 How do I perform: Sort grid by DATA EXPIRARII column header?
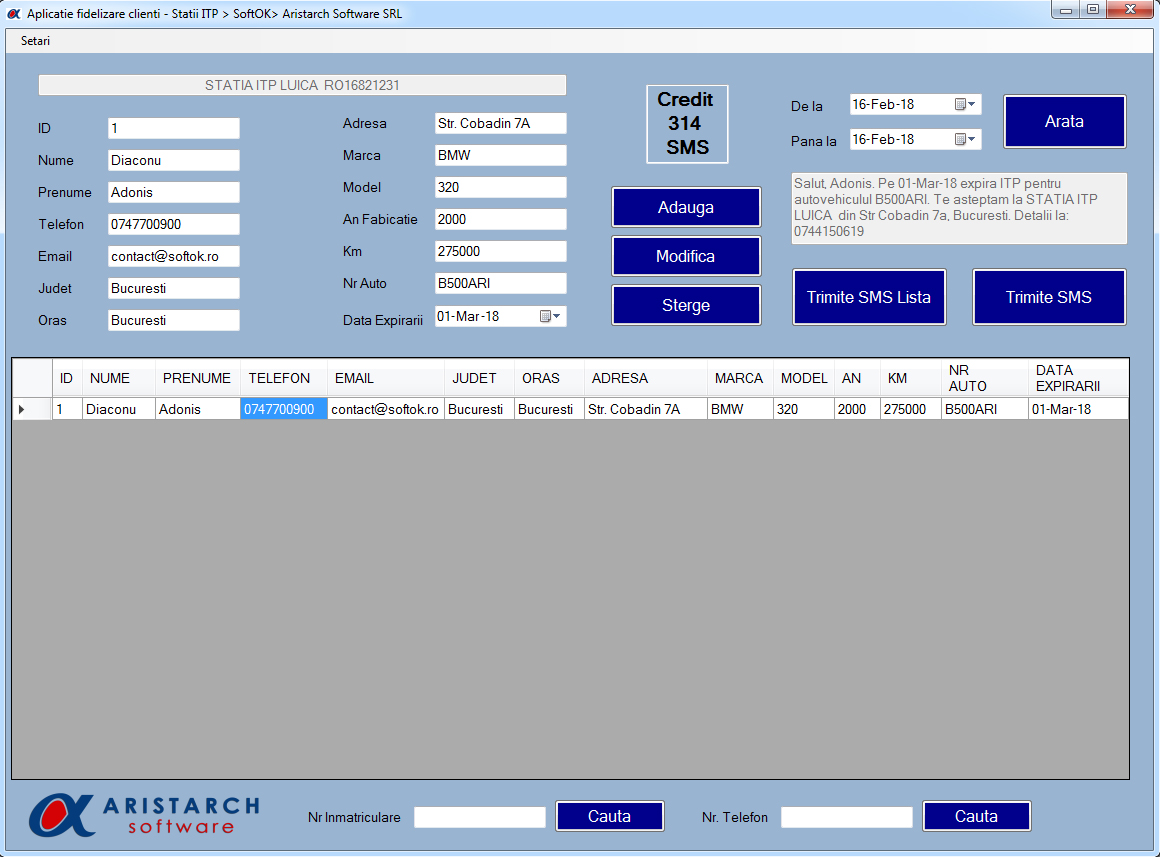coord(1078,378)
